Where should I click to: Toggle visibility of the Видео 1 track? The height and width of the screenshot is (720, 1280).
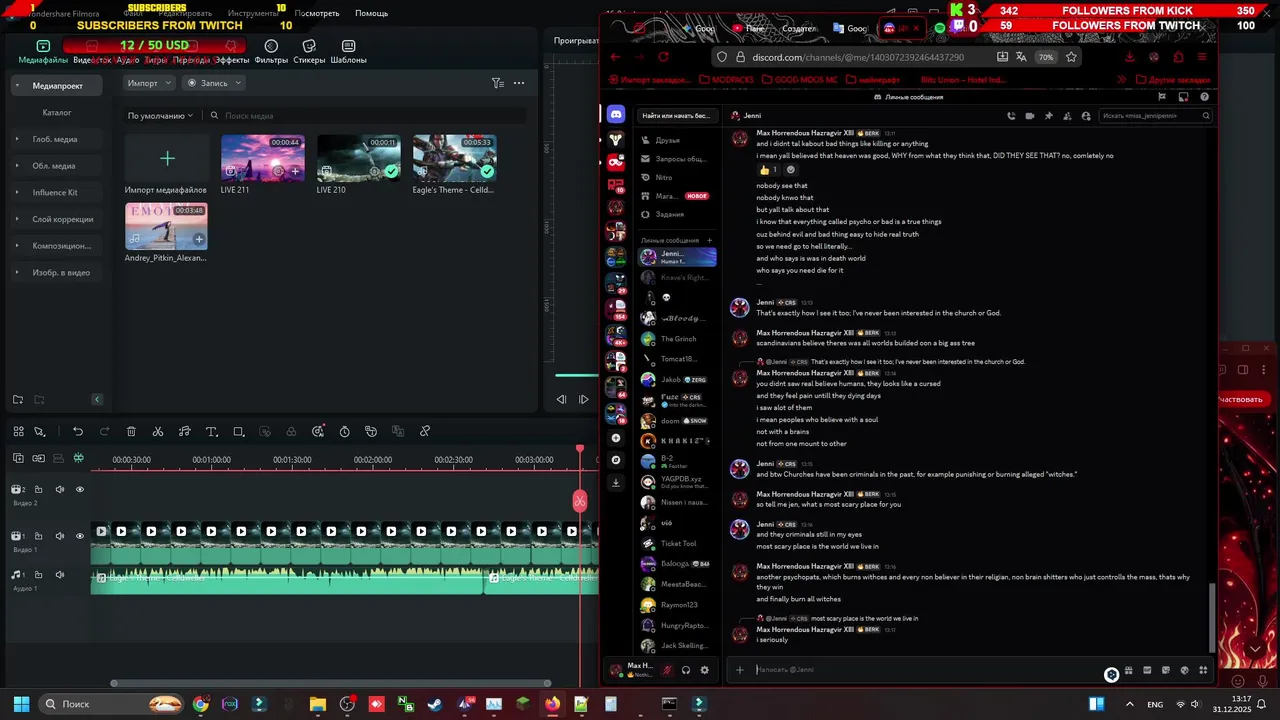point(80,536)
